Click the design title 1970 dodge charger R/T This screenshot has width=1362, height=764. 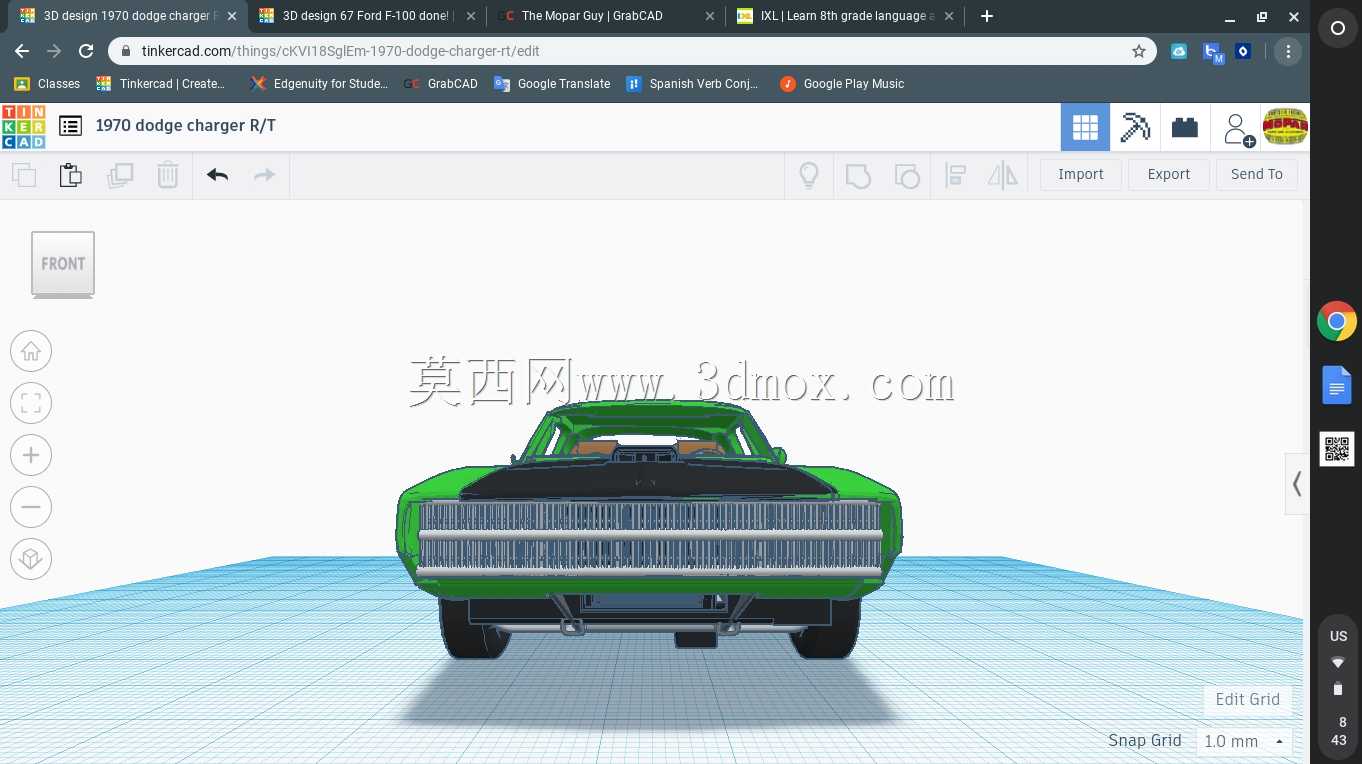[x=186, y=125]
